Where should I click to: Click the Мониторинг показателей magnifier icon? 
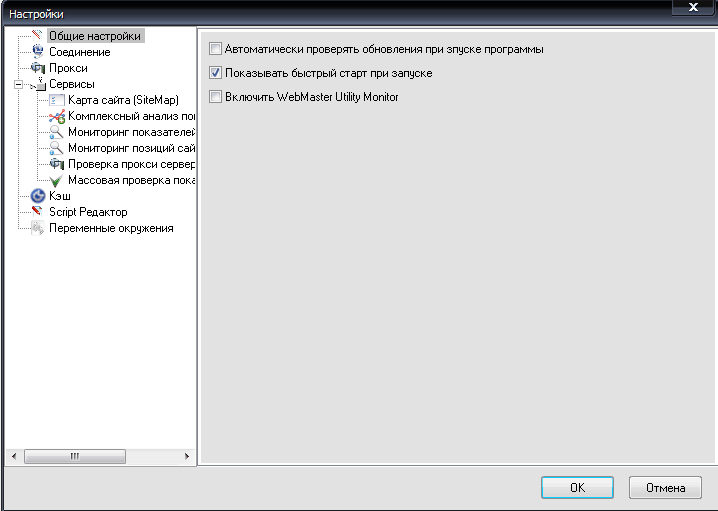pos(57,132)
